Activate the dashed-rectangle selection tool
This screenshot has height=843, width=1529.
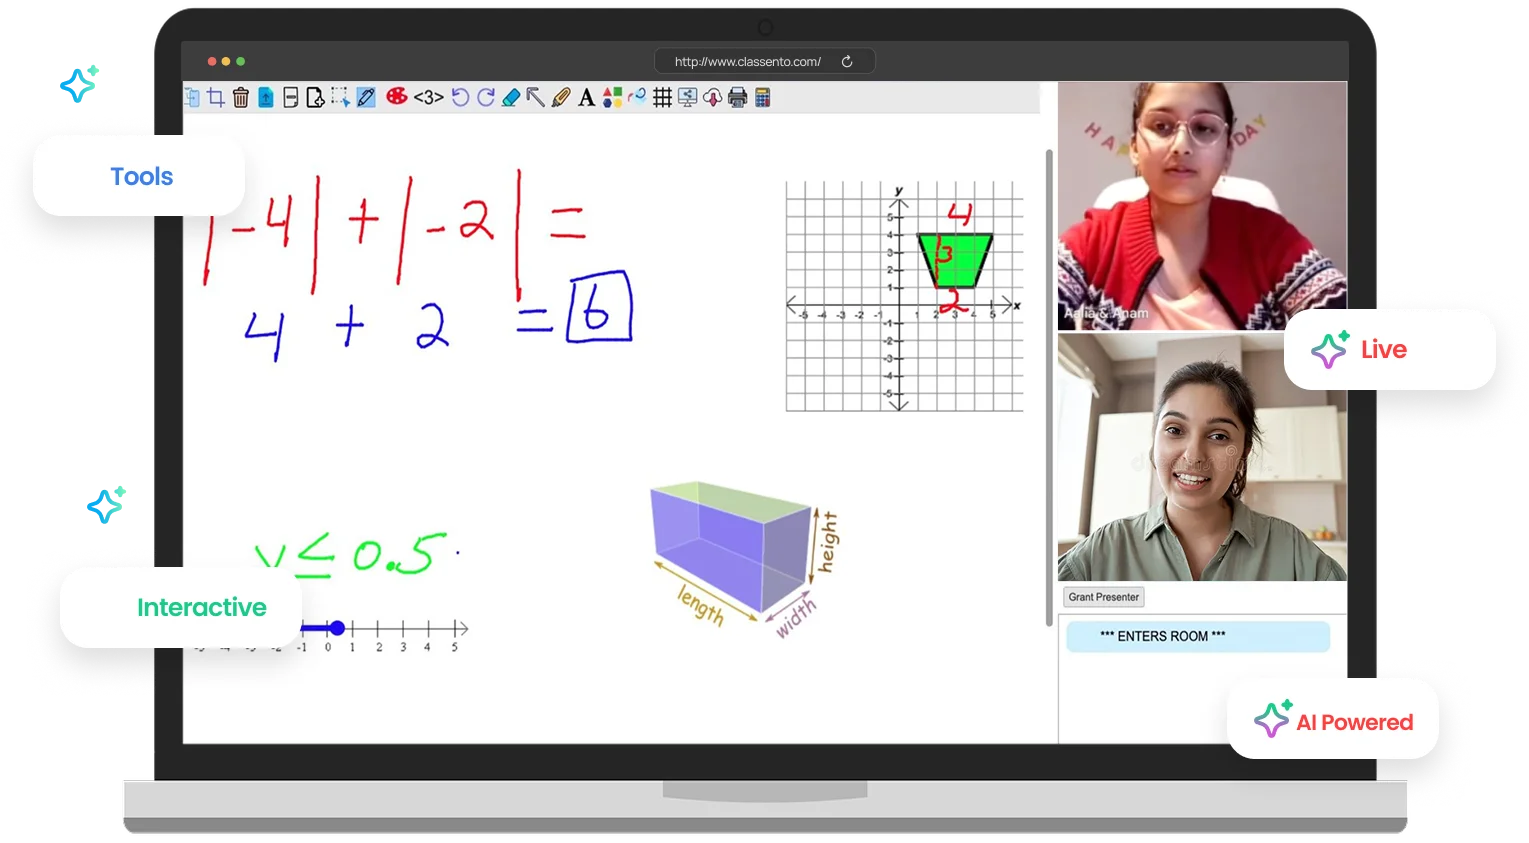[x=340, y=97]
